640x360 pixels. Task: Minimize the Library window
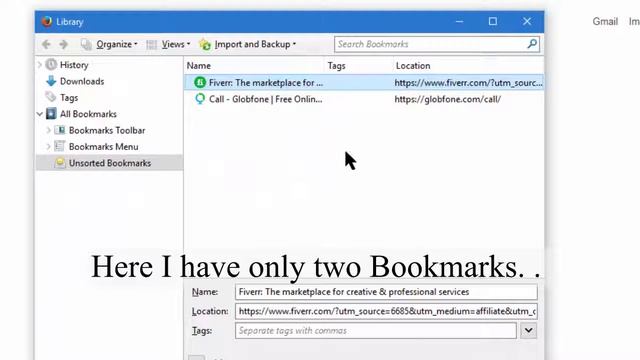point(460,21)
